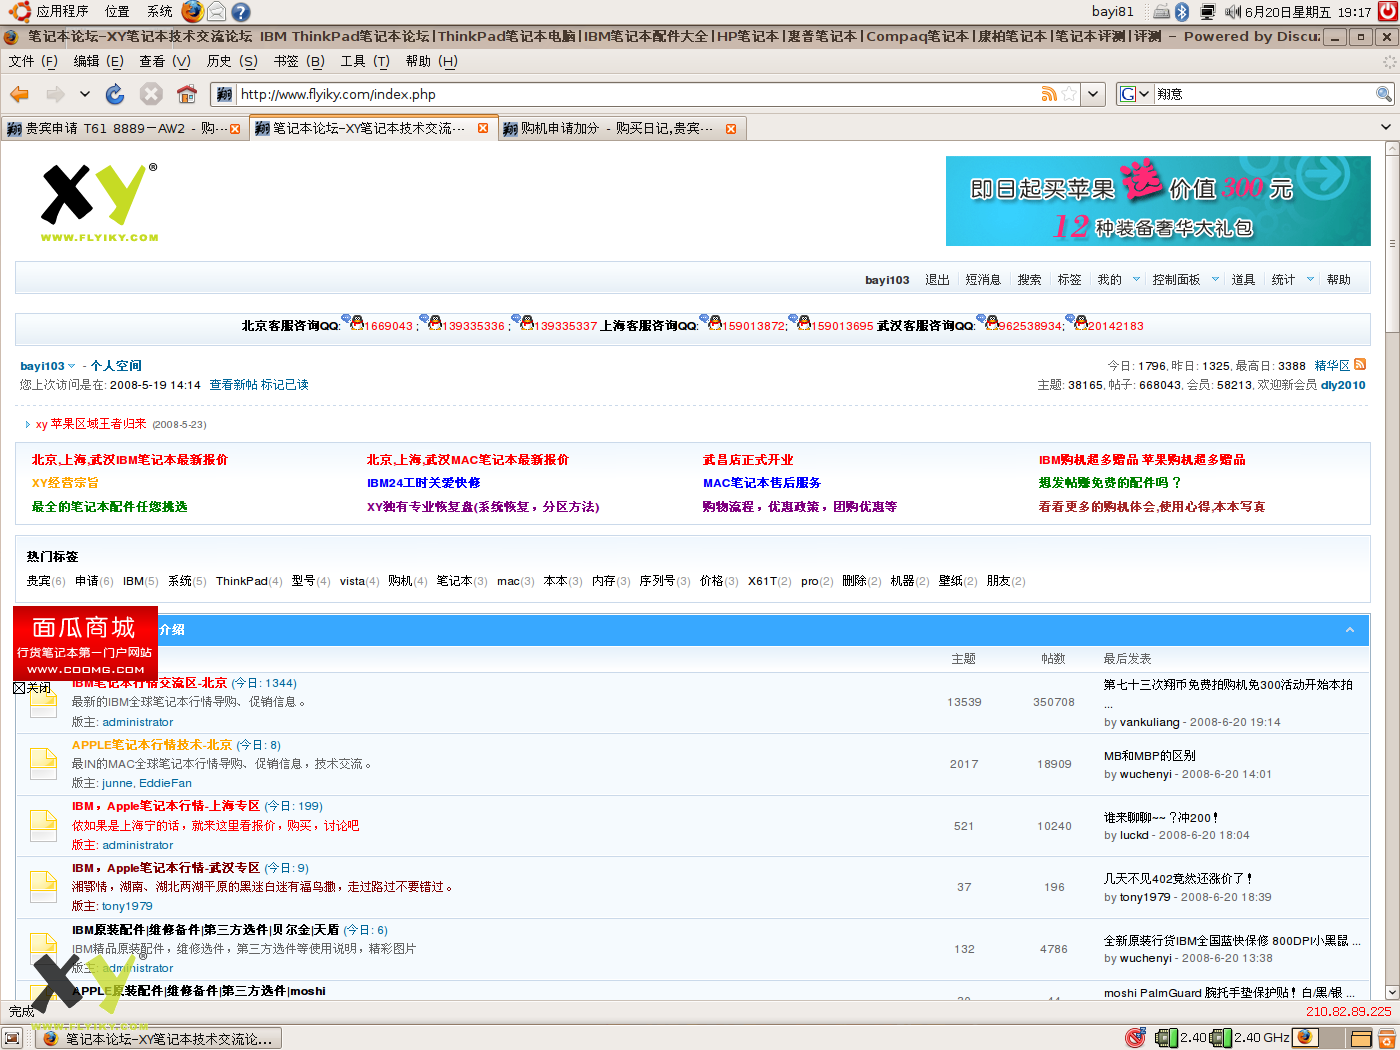The width and height of the screenshot is (1400, 1050).
Task: Open the 个人空间 link
Action: pos(116,366)
